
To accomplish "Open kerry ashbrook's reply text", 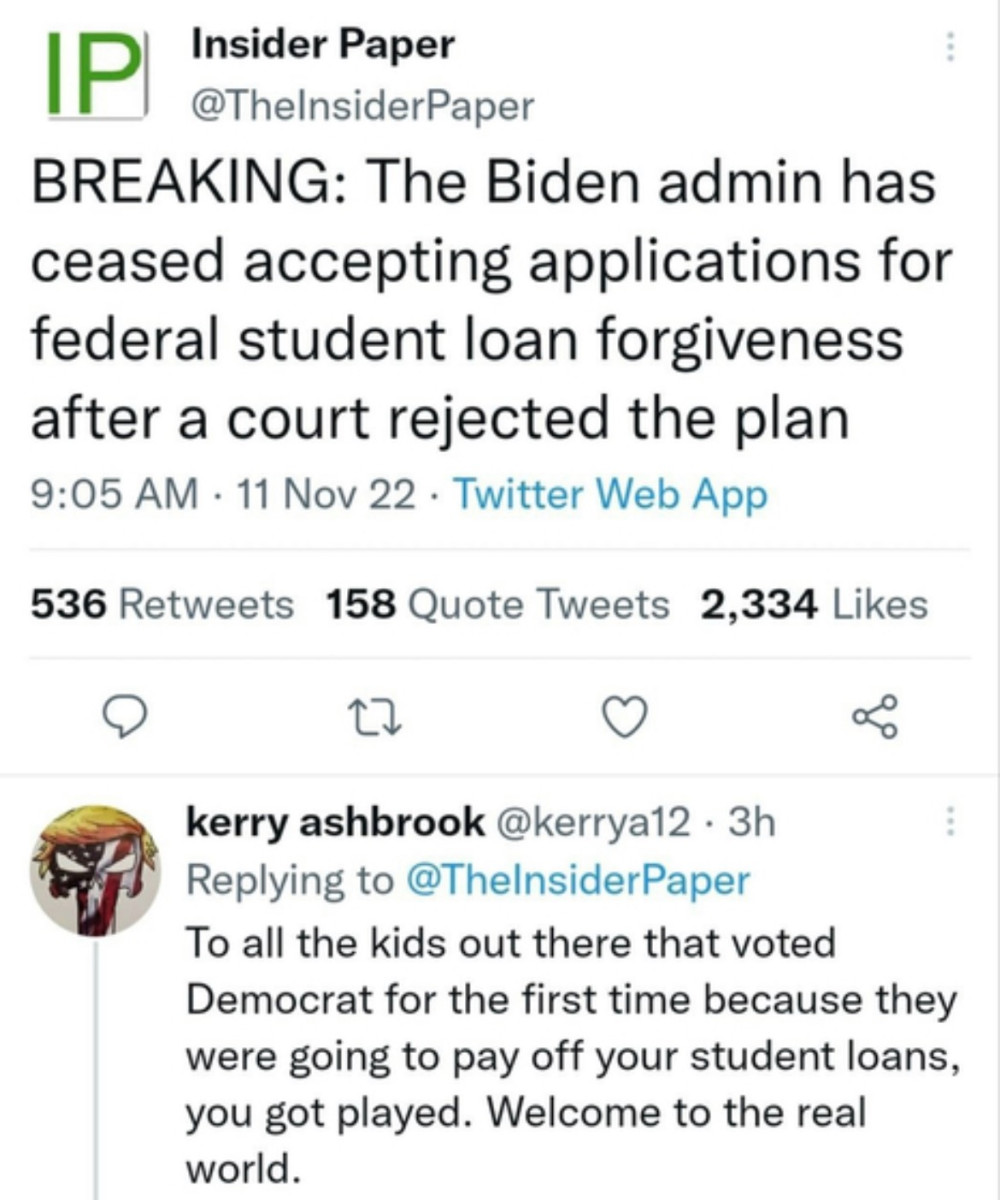I will tap(570, 1055).
